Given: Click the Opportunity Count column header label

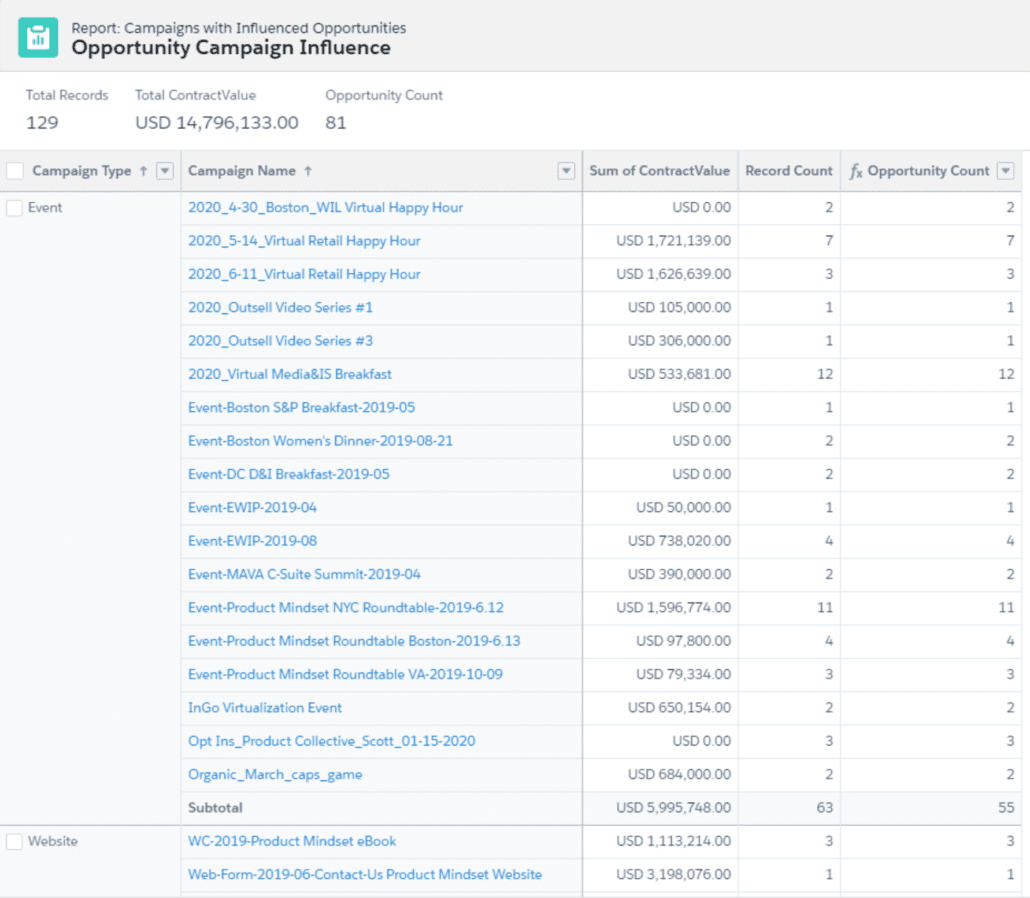Looking at the screenshot, I should [928, 171].
